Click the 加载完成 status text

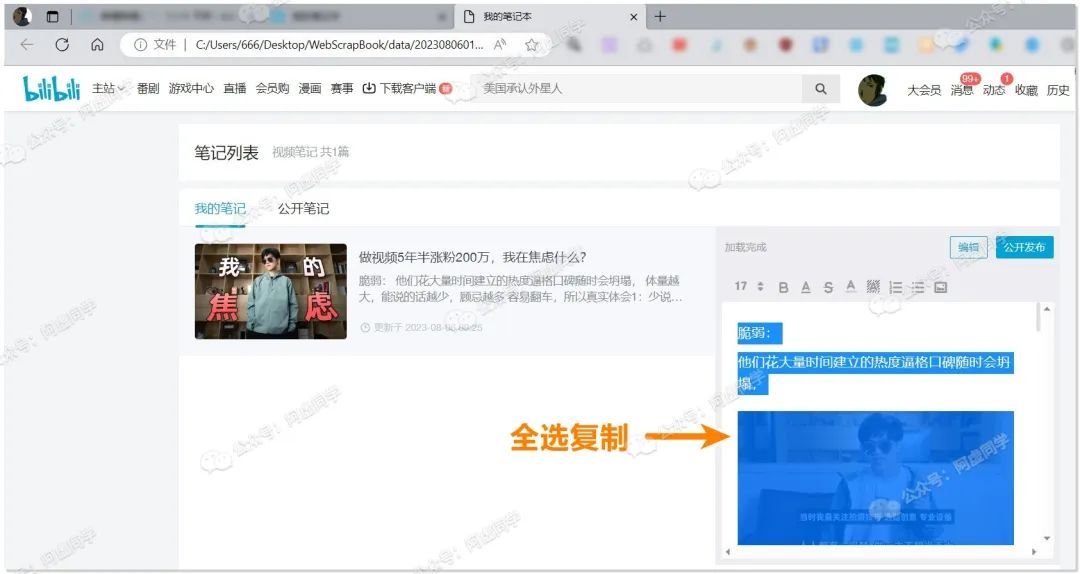point(745,247)
